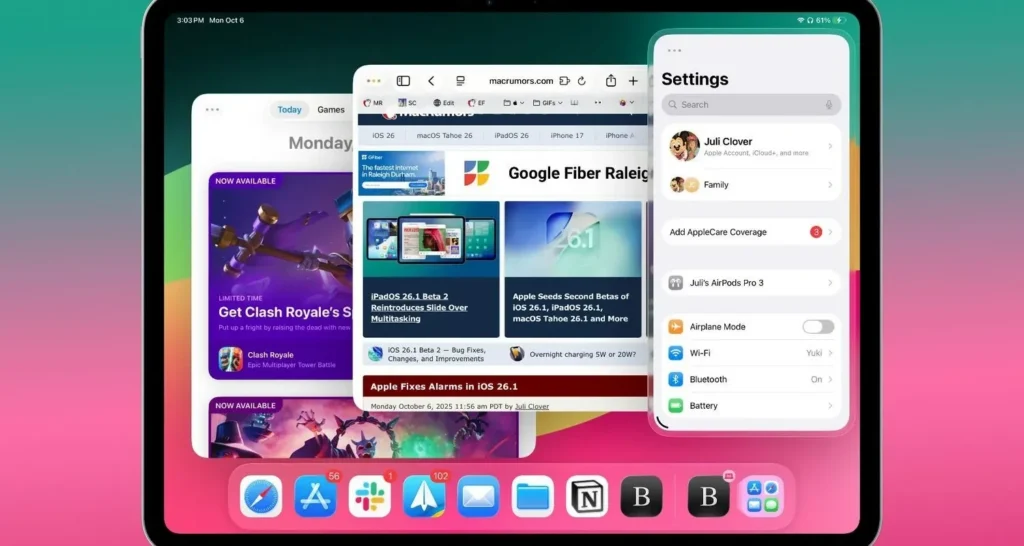The width and height of the screenshot is (1024, 546).
Task: Open Juli's AirPods Pro 3 settings
Action: coord(751,283)
